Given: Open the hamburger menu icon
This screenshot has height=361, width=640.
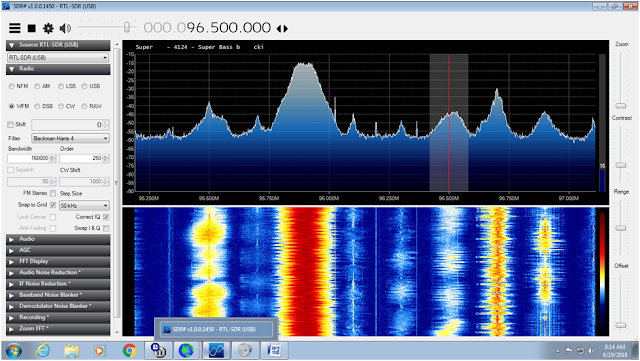Looking at the screenshot, I should click(15, 28).
